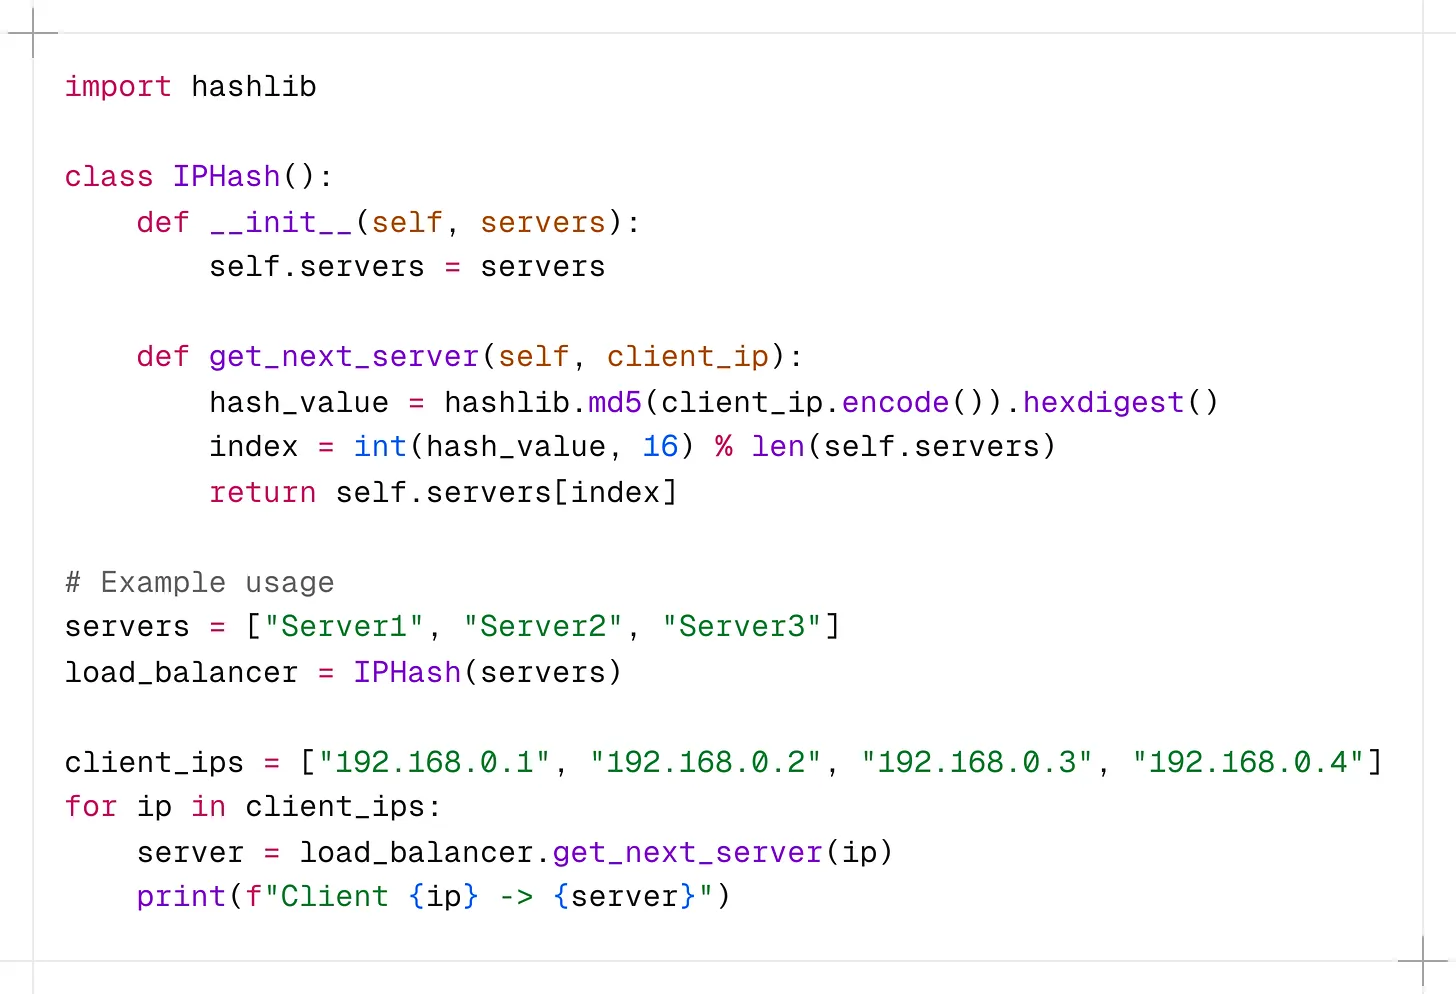Click the get_next_server method definition name
This screenshot has height=994, width=1456.
[344, 357]
